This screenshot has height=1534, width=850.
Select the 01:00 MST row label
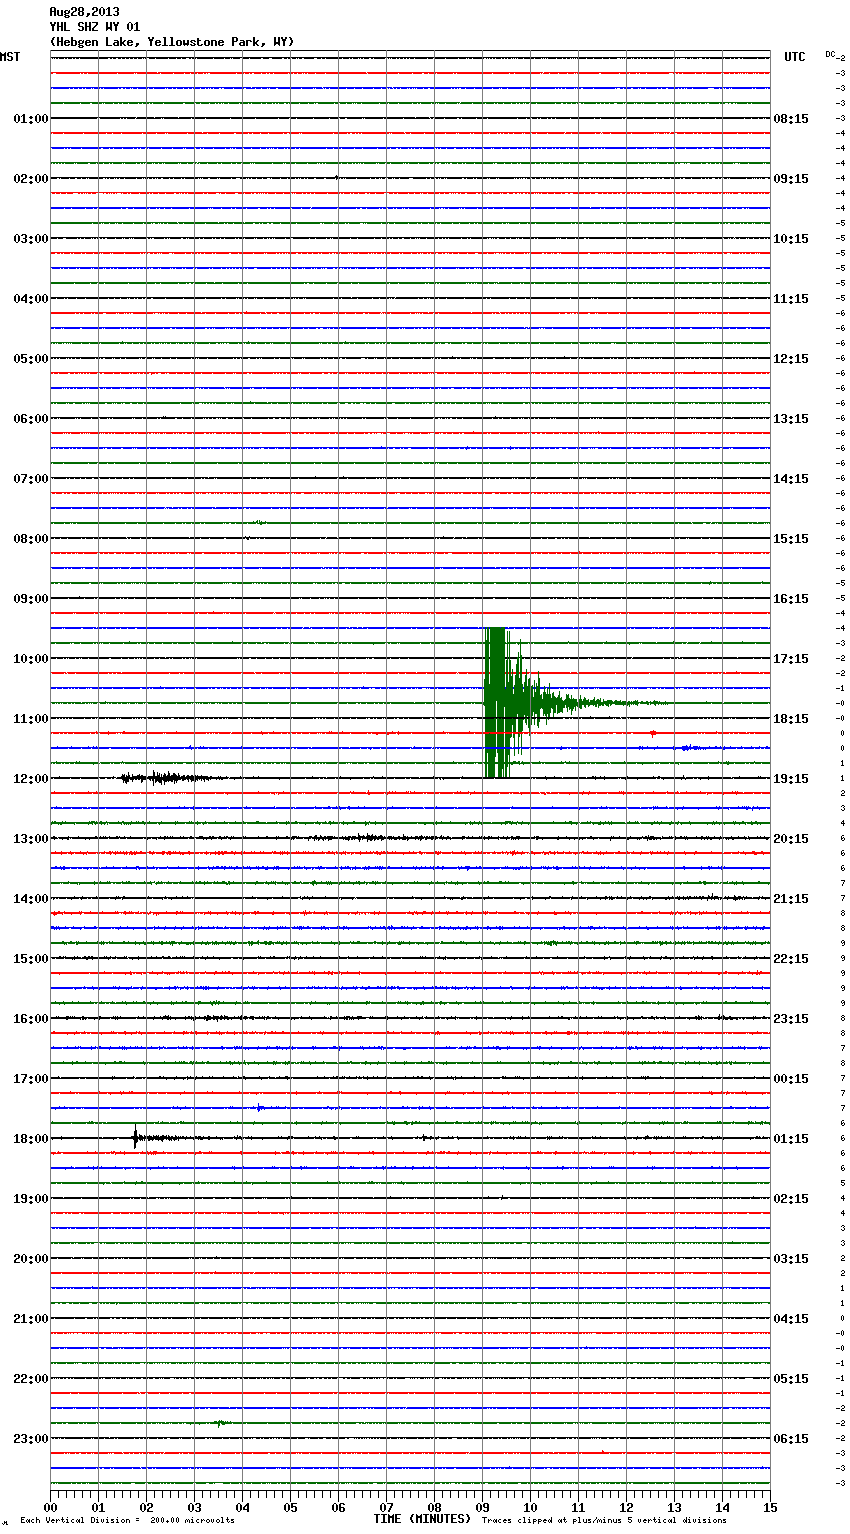30,119
